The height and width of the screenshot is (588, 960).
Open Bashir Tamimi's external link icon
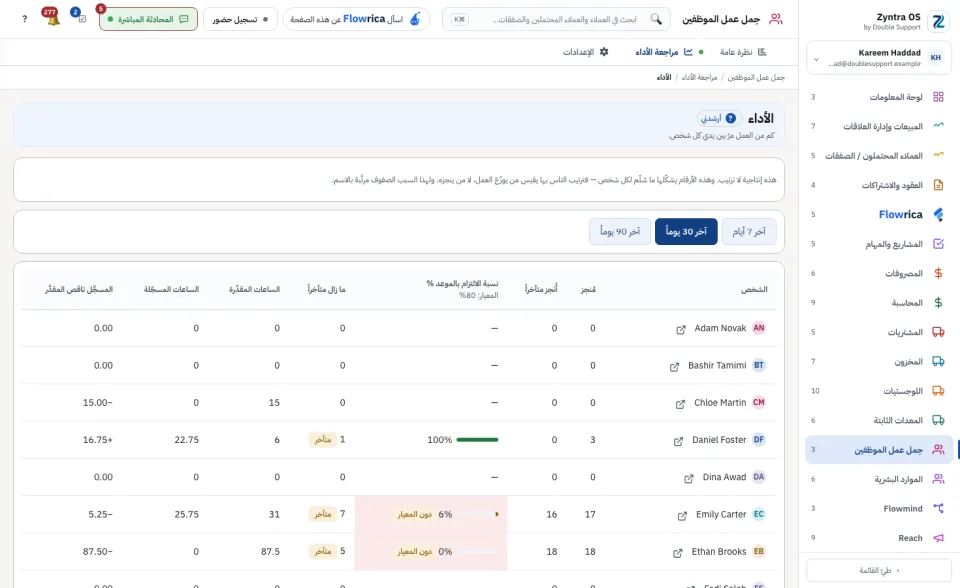click(x=674, y=367)
